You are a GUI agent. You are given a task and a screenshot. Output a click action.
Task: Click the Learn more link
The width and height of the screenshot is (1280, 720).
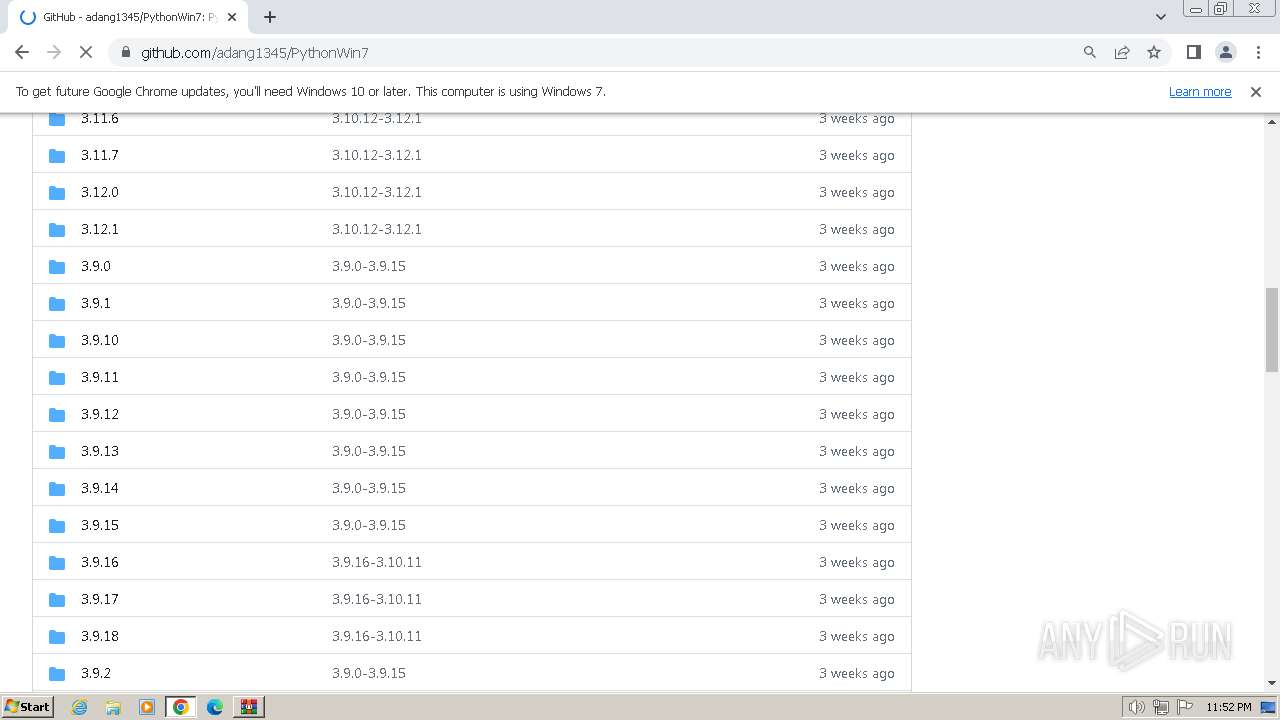click(1200, 92)
